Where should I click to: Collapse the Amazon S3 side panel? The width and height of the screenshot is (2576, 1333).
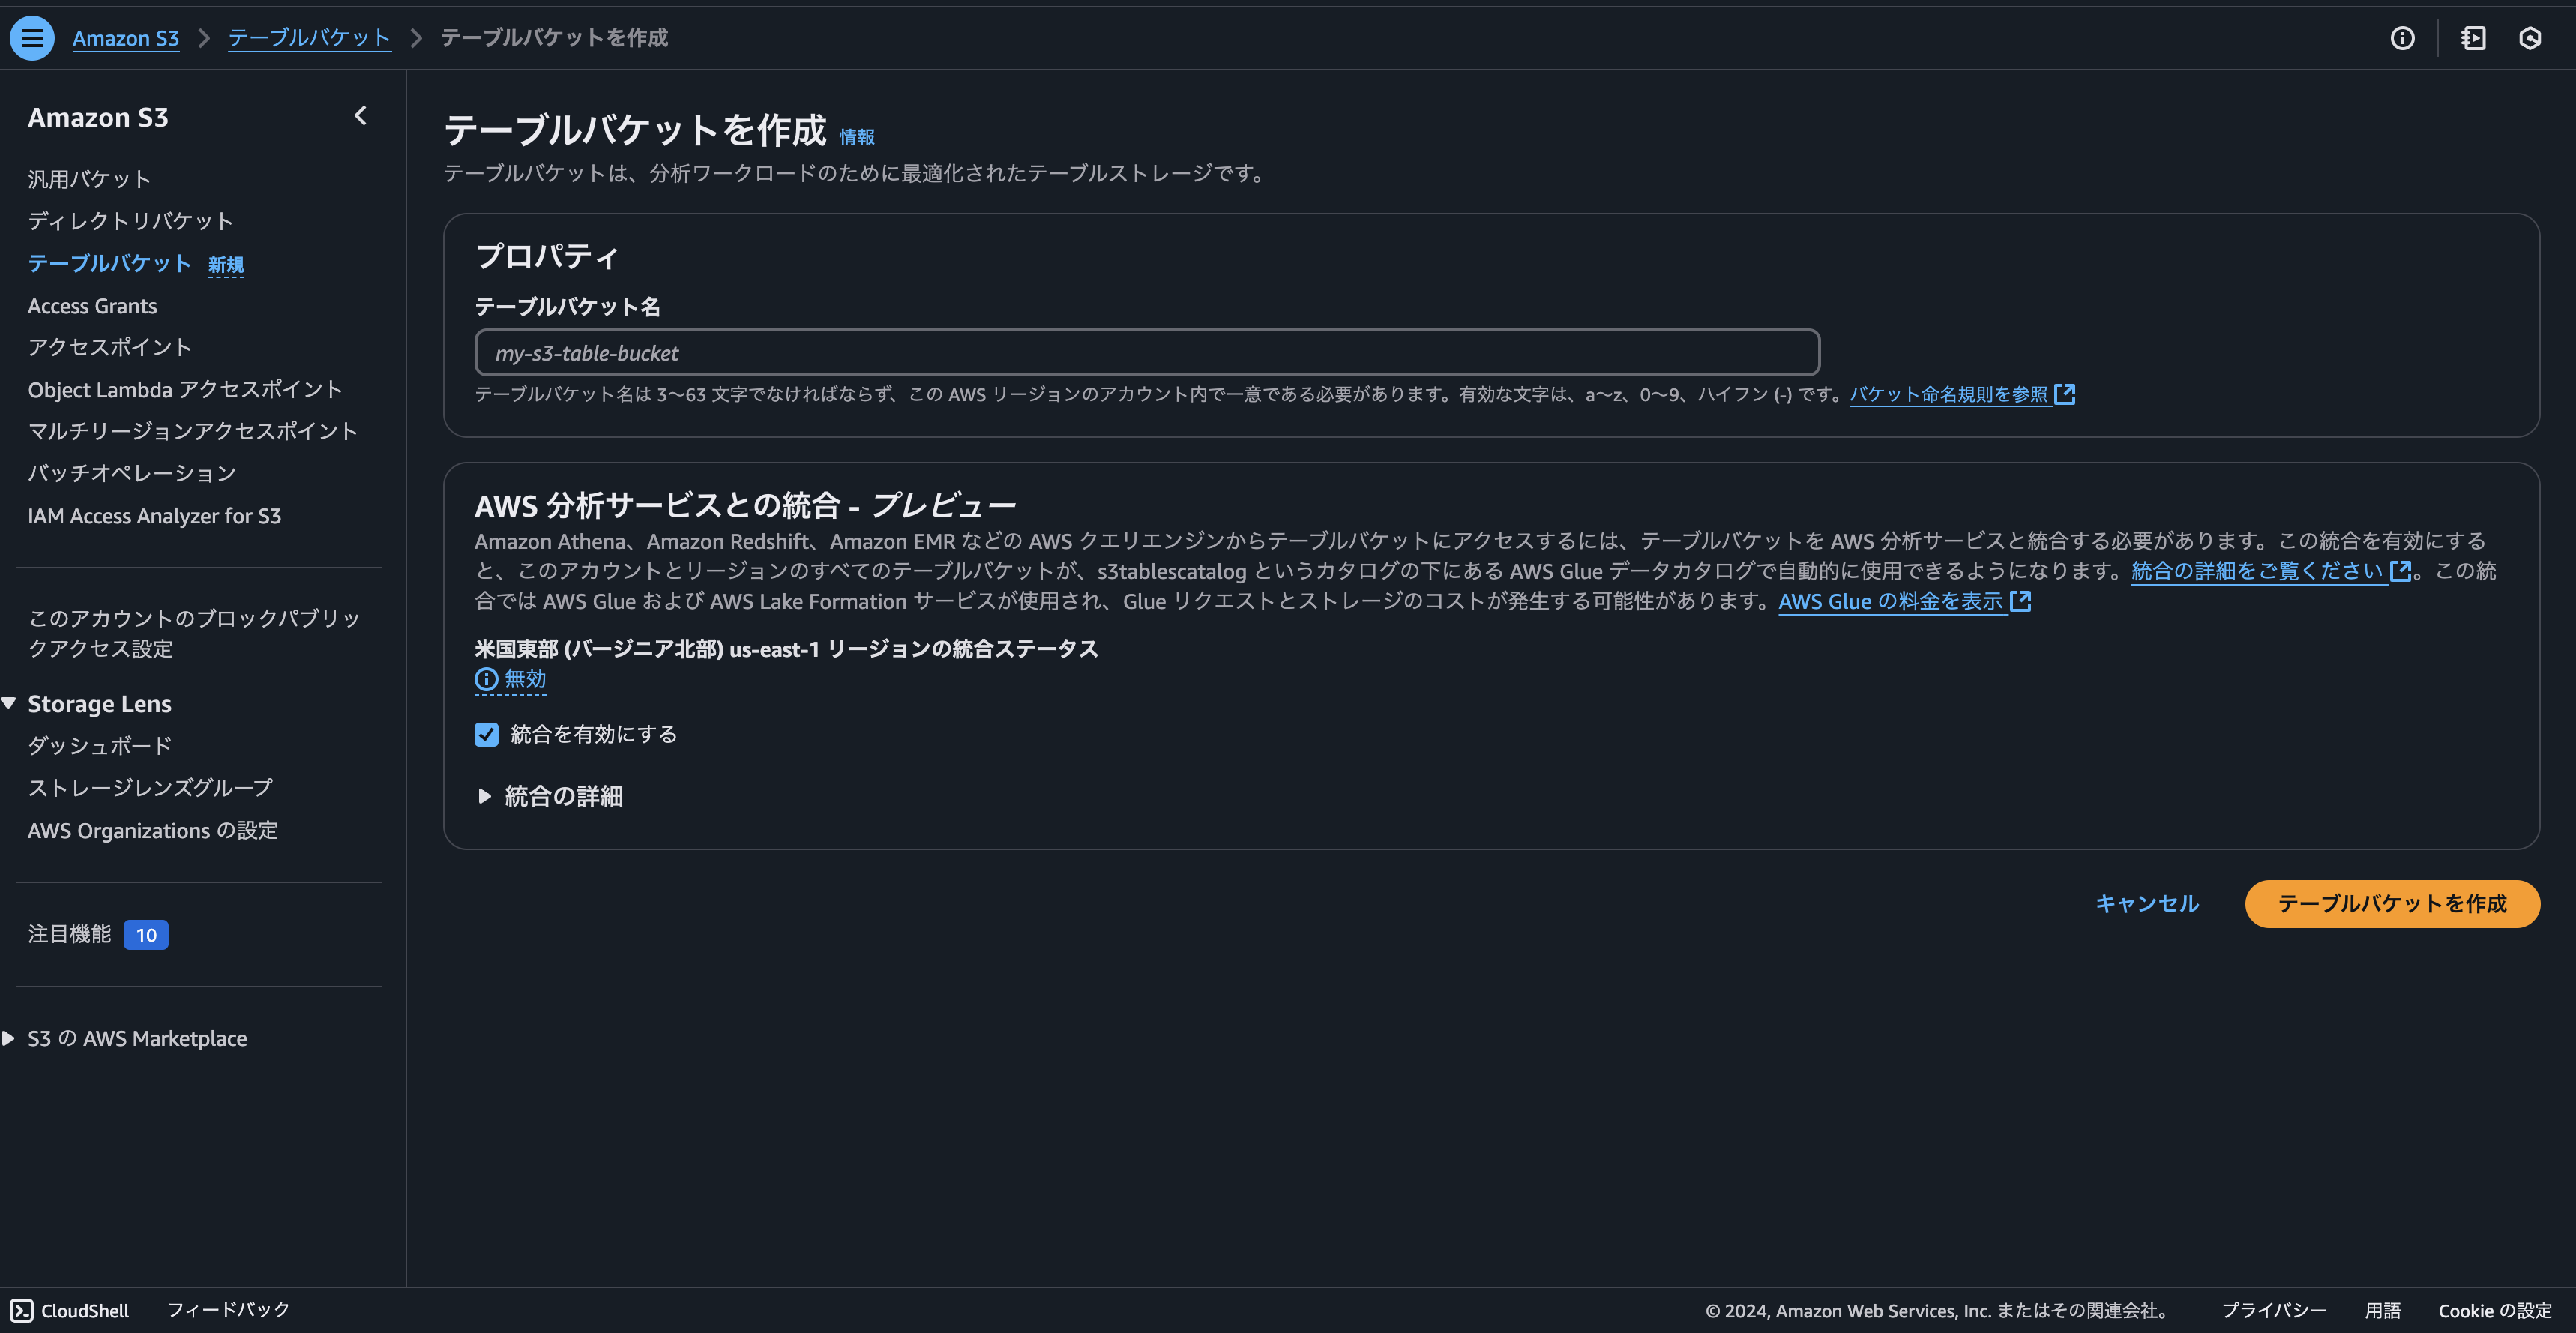click(361, 116)
